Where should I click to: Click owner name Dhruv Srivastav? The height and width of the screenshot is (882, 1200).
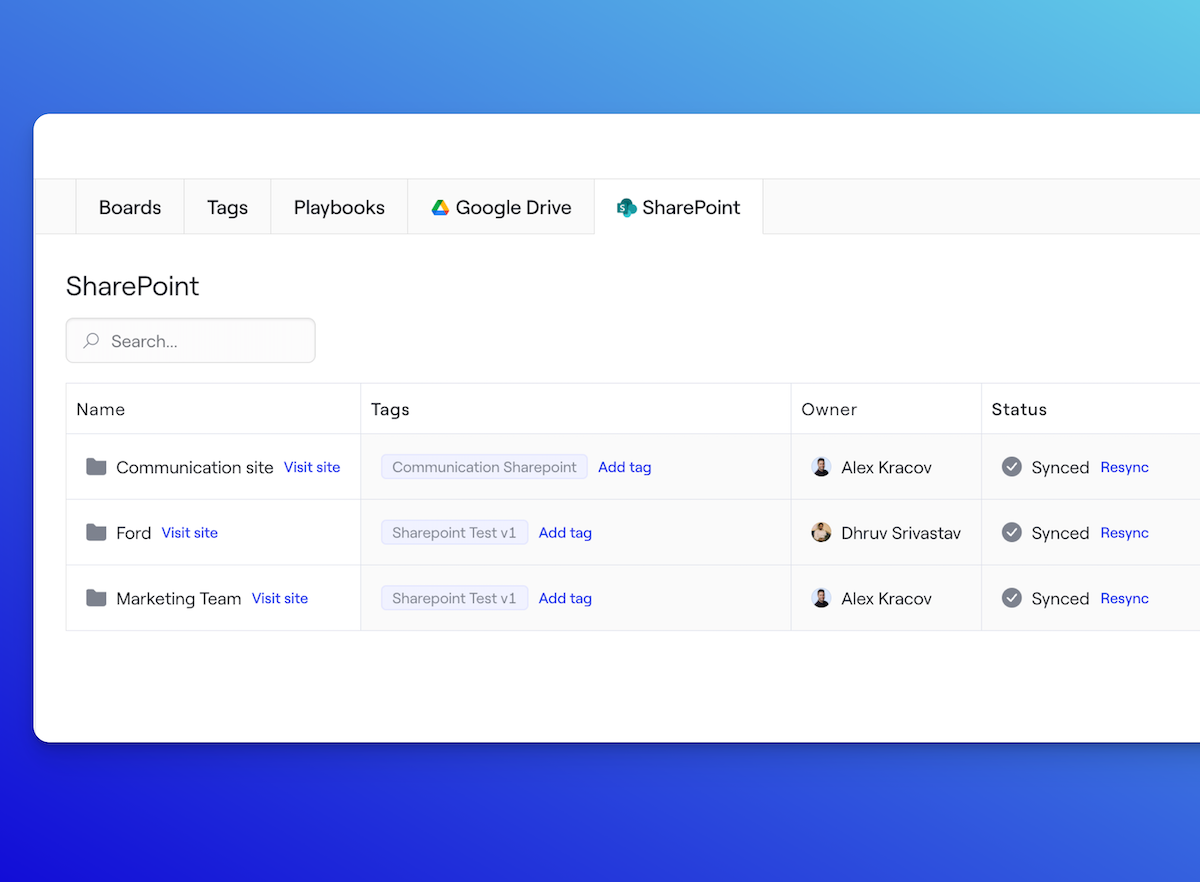tap(901, 533)
